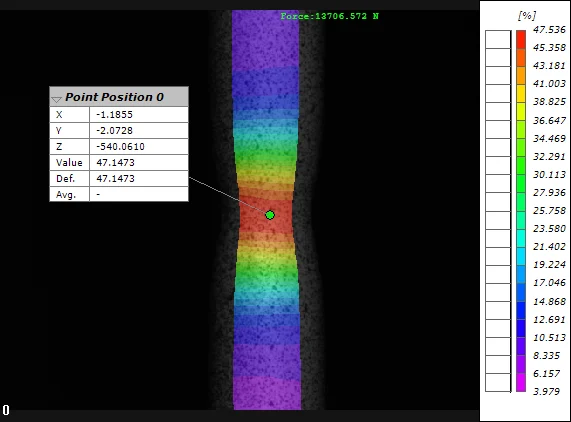Collapse the Point Position 0 panel triangle
This screenshot has width=571, height=422.
click(56, 99)
